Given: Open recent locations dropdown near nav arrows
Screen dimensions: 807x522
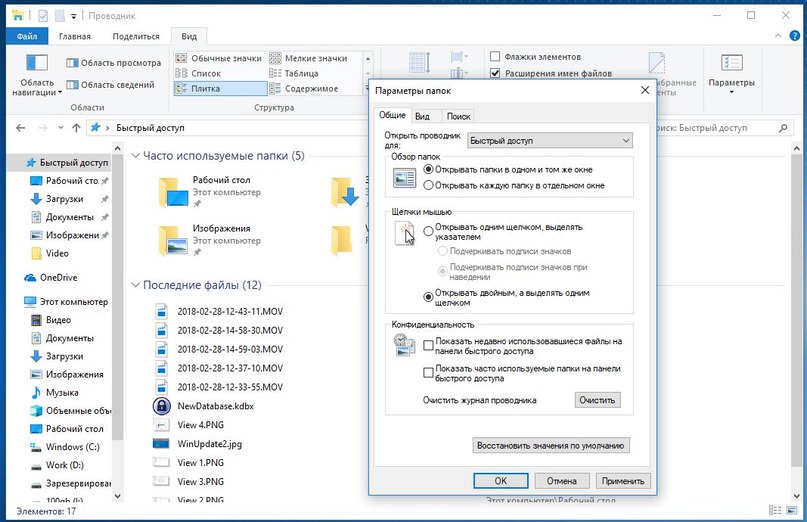Looking at the screenshot, I should pos(60,128).
